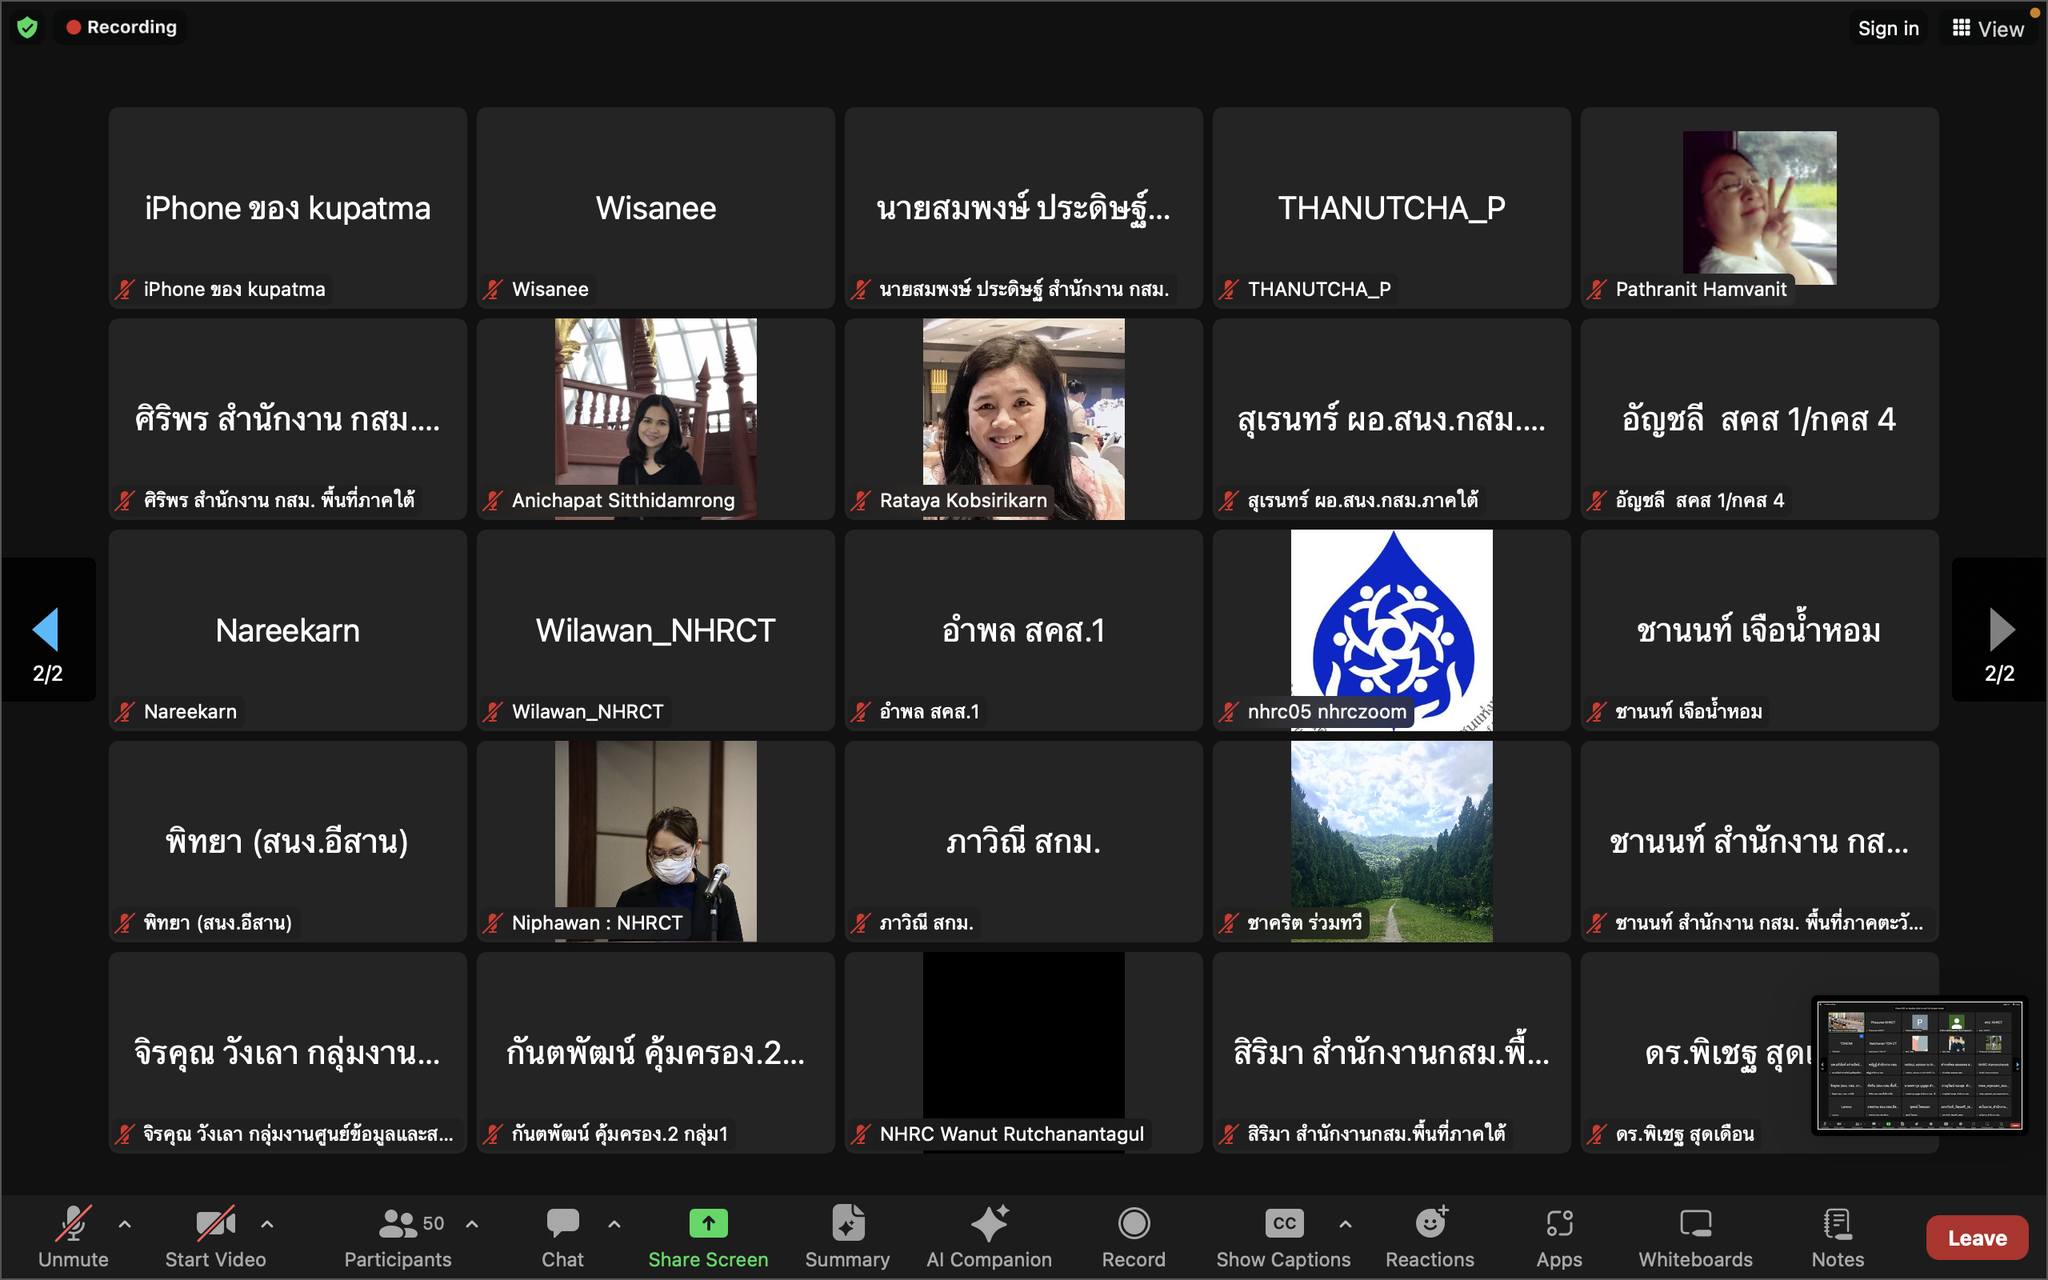Expand caret next to Participants
The width and height of the screenshot is (2048, 1280).
click(472, 1223)
